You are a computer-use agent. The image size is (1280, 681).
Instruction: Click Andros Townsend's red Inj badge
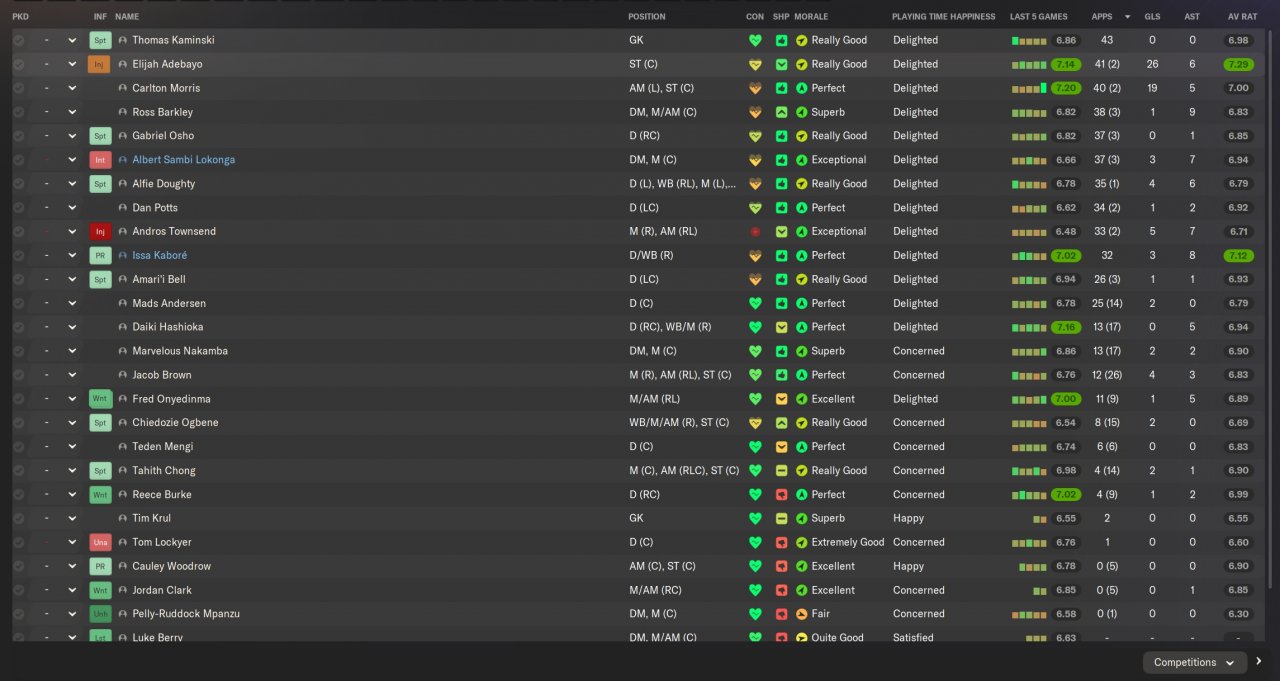(x=100, y=231)
